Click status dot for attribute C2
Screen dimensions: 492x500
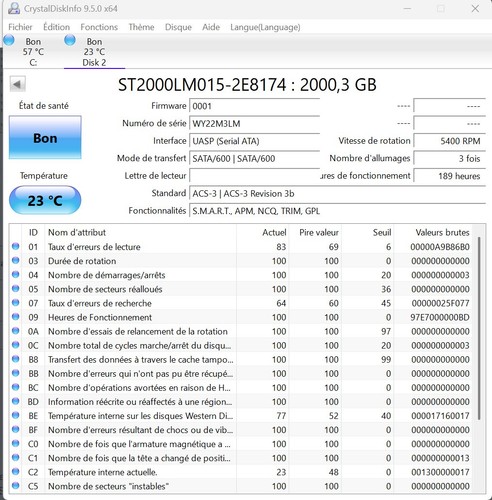click(15, 472)
